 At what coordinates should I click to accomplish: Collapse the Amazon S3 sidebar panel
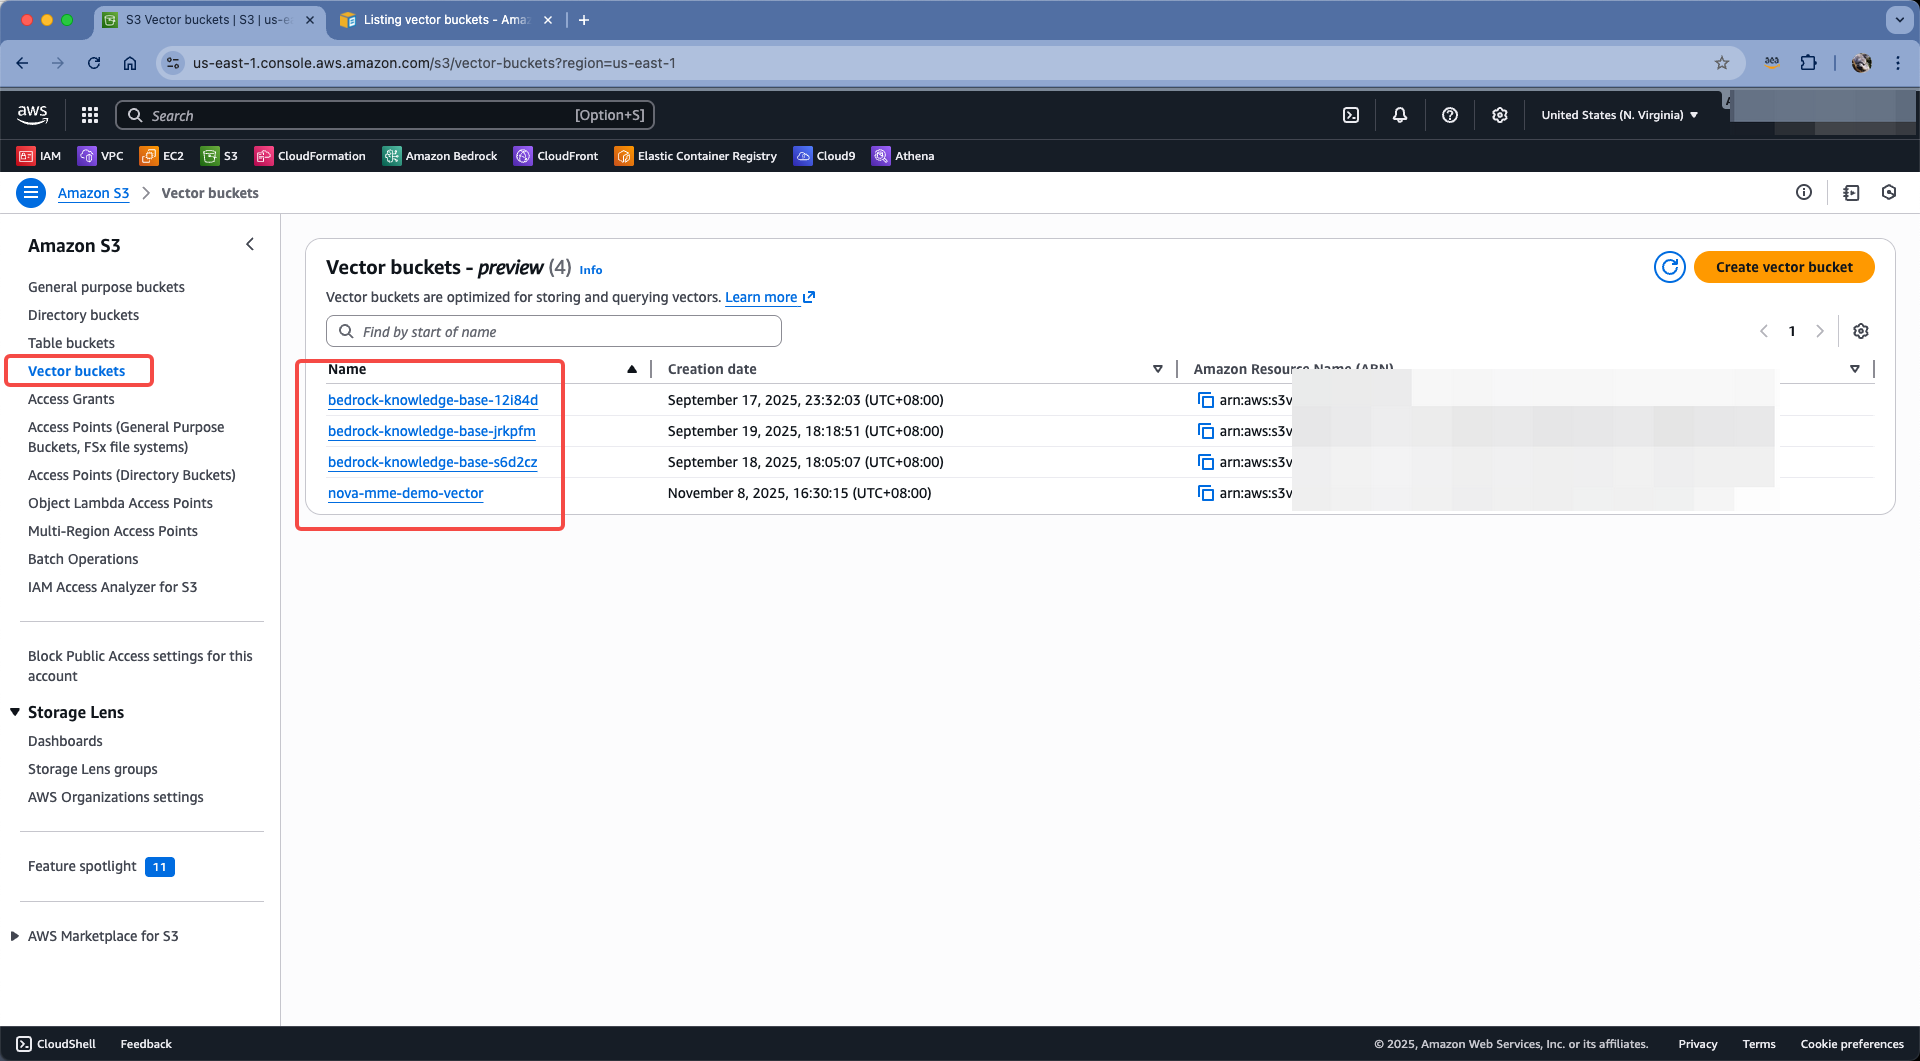(x=250, y=244)
